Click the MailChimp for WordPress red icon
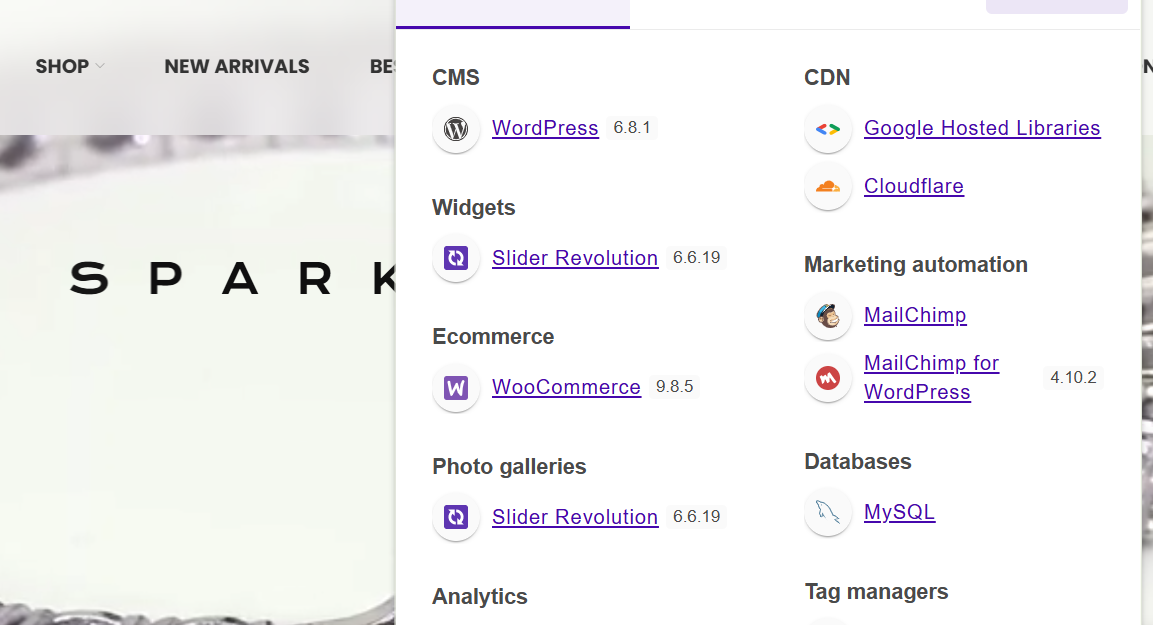Viewport: 1153px width, 625px height. tap(828, 379)
